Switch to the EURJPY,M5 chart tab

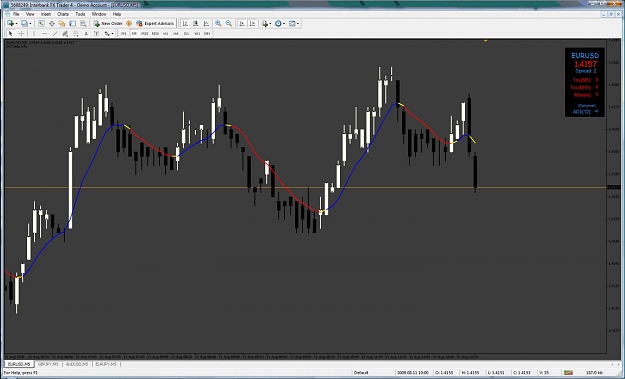point(106,364)
